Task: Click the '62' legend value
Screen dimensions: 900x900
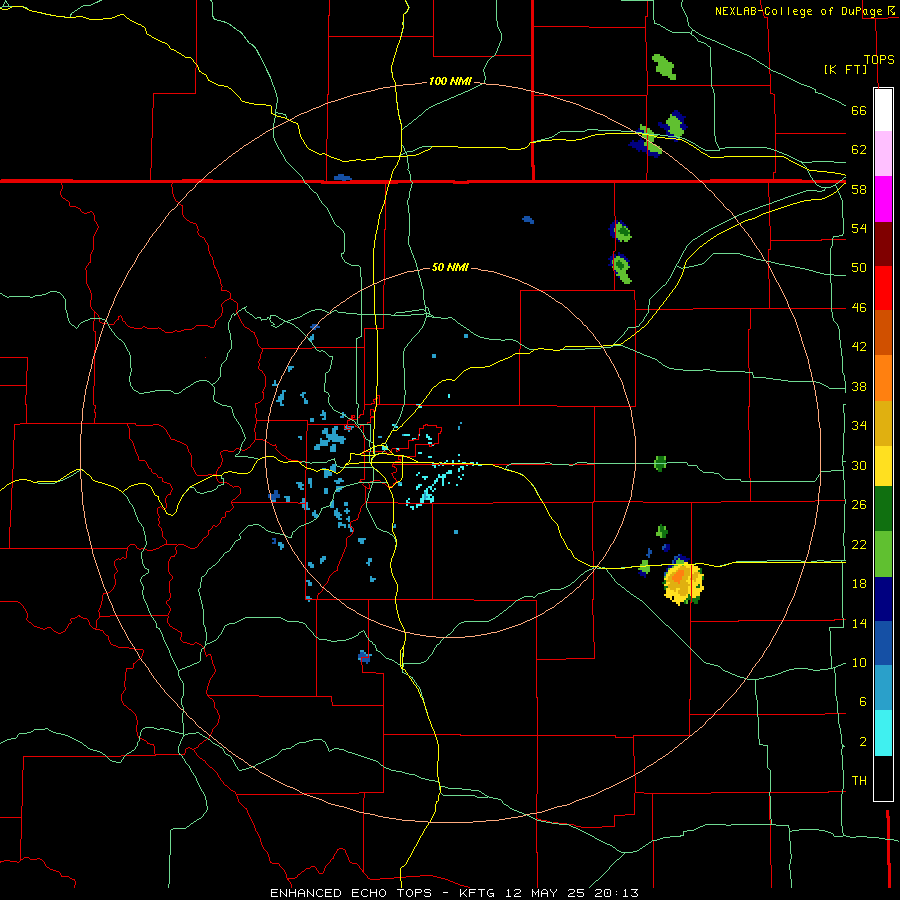Action: coord(859,150)
